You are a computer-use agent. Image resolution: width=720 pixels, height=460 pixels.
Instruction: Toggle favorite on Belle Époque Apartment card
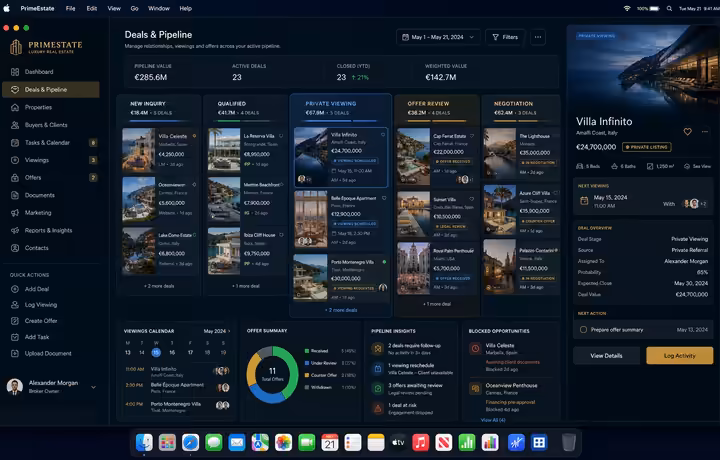pyautogui.click(x=384, y=198)
